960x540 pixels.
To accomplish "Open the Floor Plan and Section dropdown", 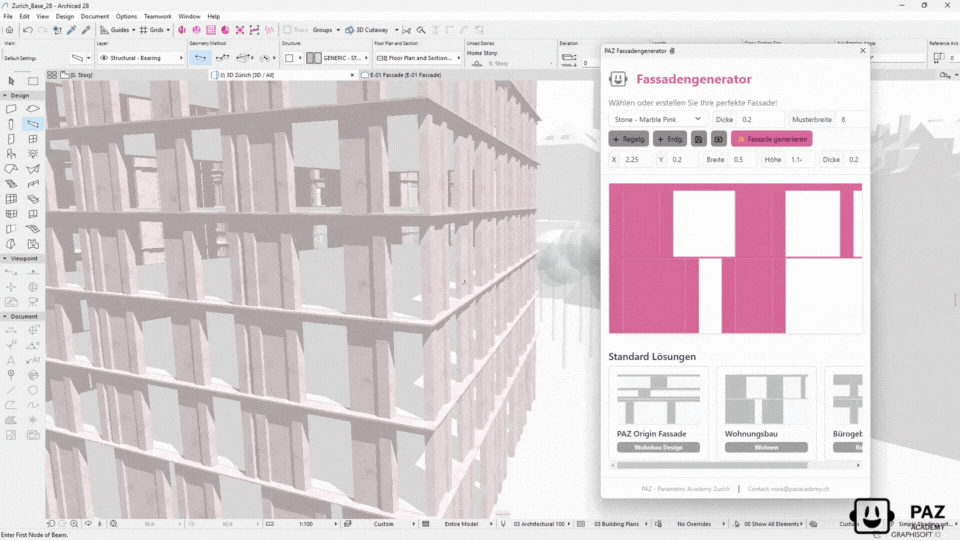I will click(418, 58).
